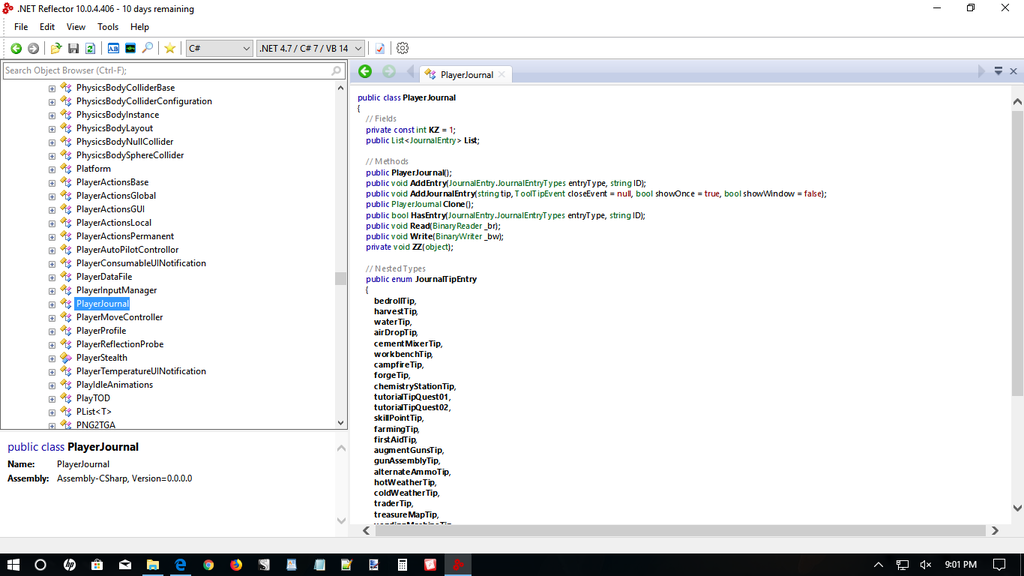Click the BinaryWriter type link

click(458, 236)
